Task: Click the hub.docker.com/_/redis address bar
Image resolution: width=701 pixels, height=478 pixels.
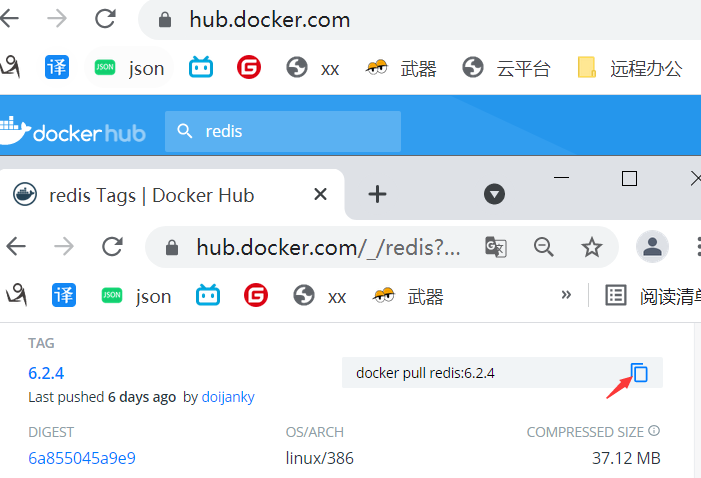Action: click(328, 248)
